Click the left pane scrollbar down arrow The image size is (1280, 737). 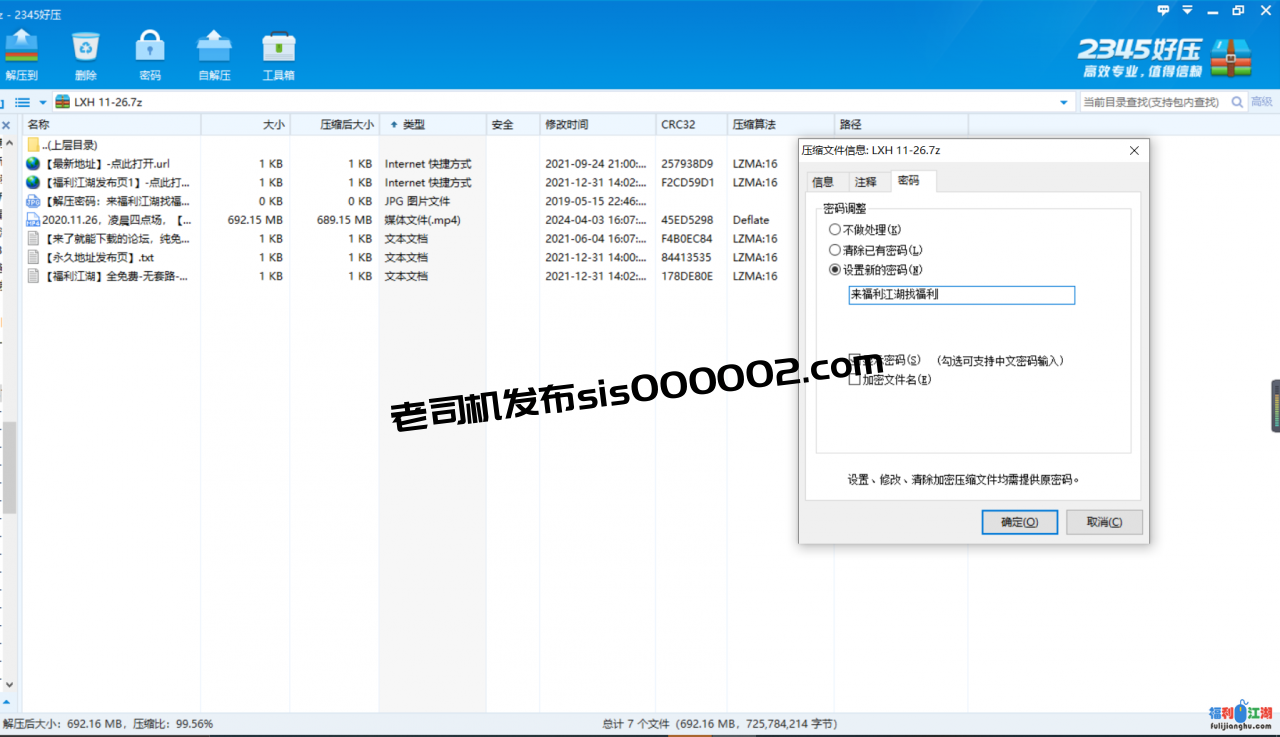coord(9,685)
